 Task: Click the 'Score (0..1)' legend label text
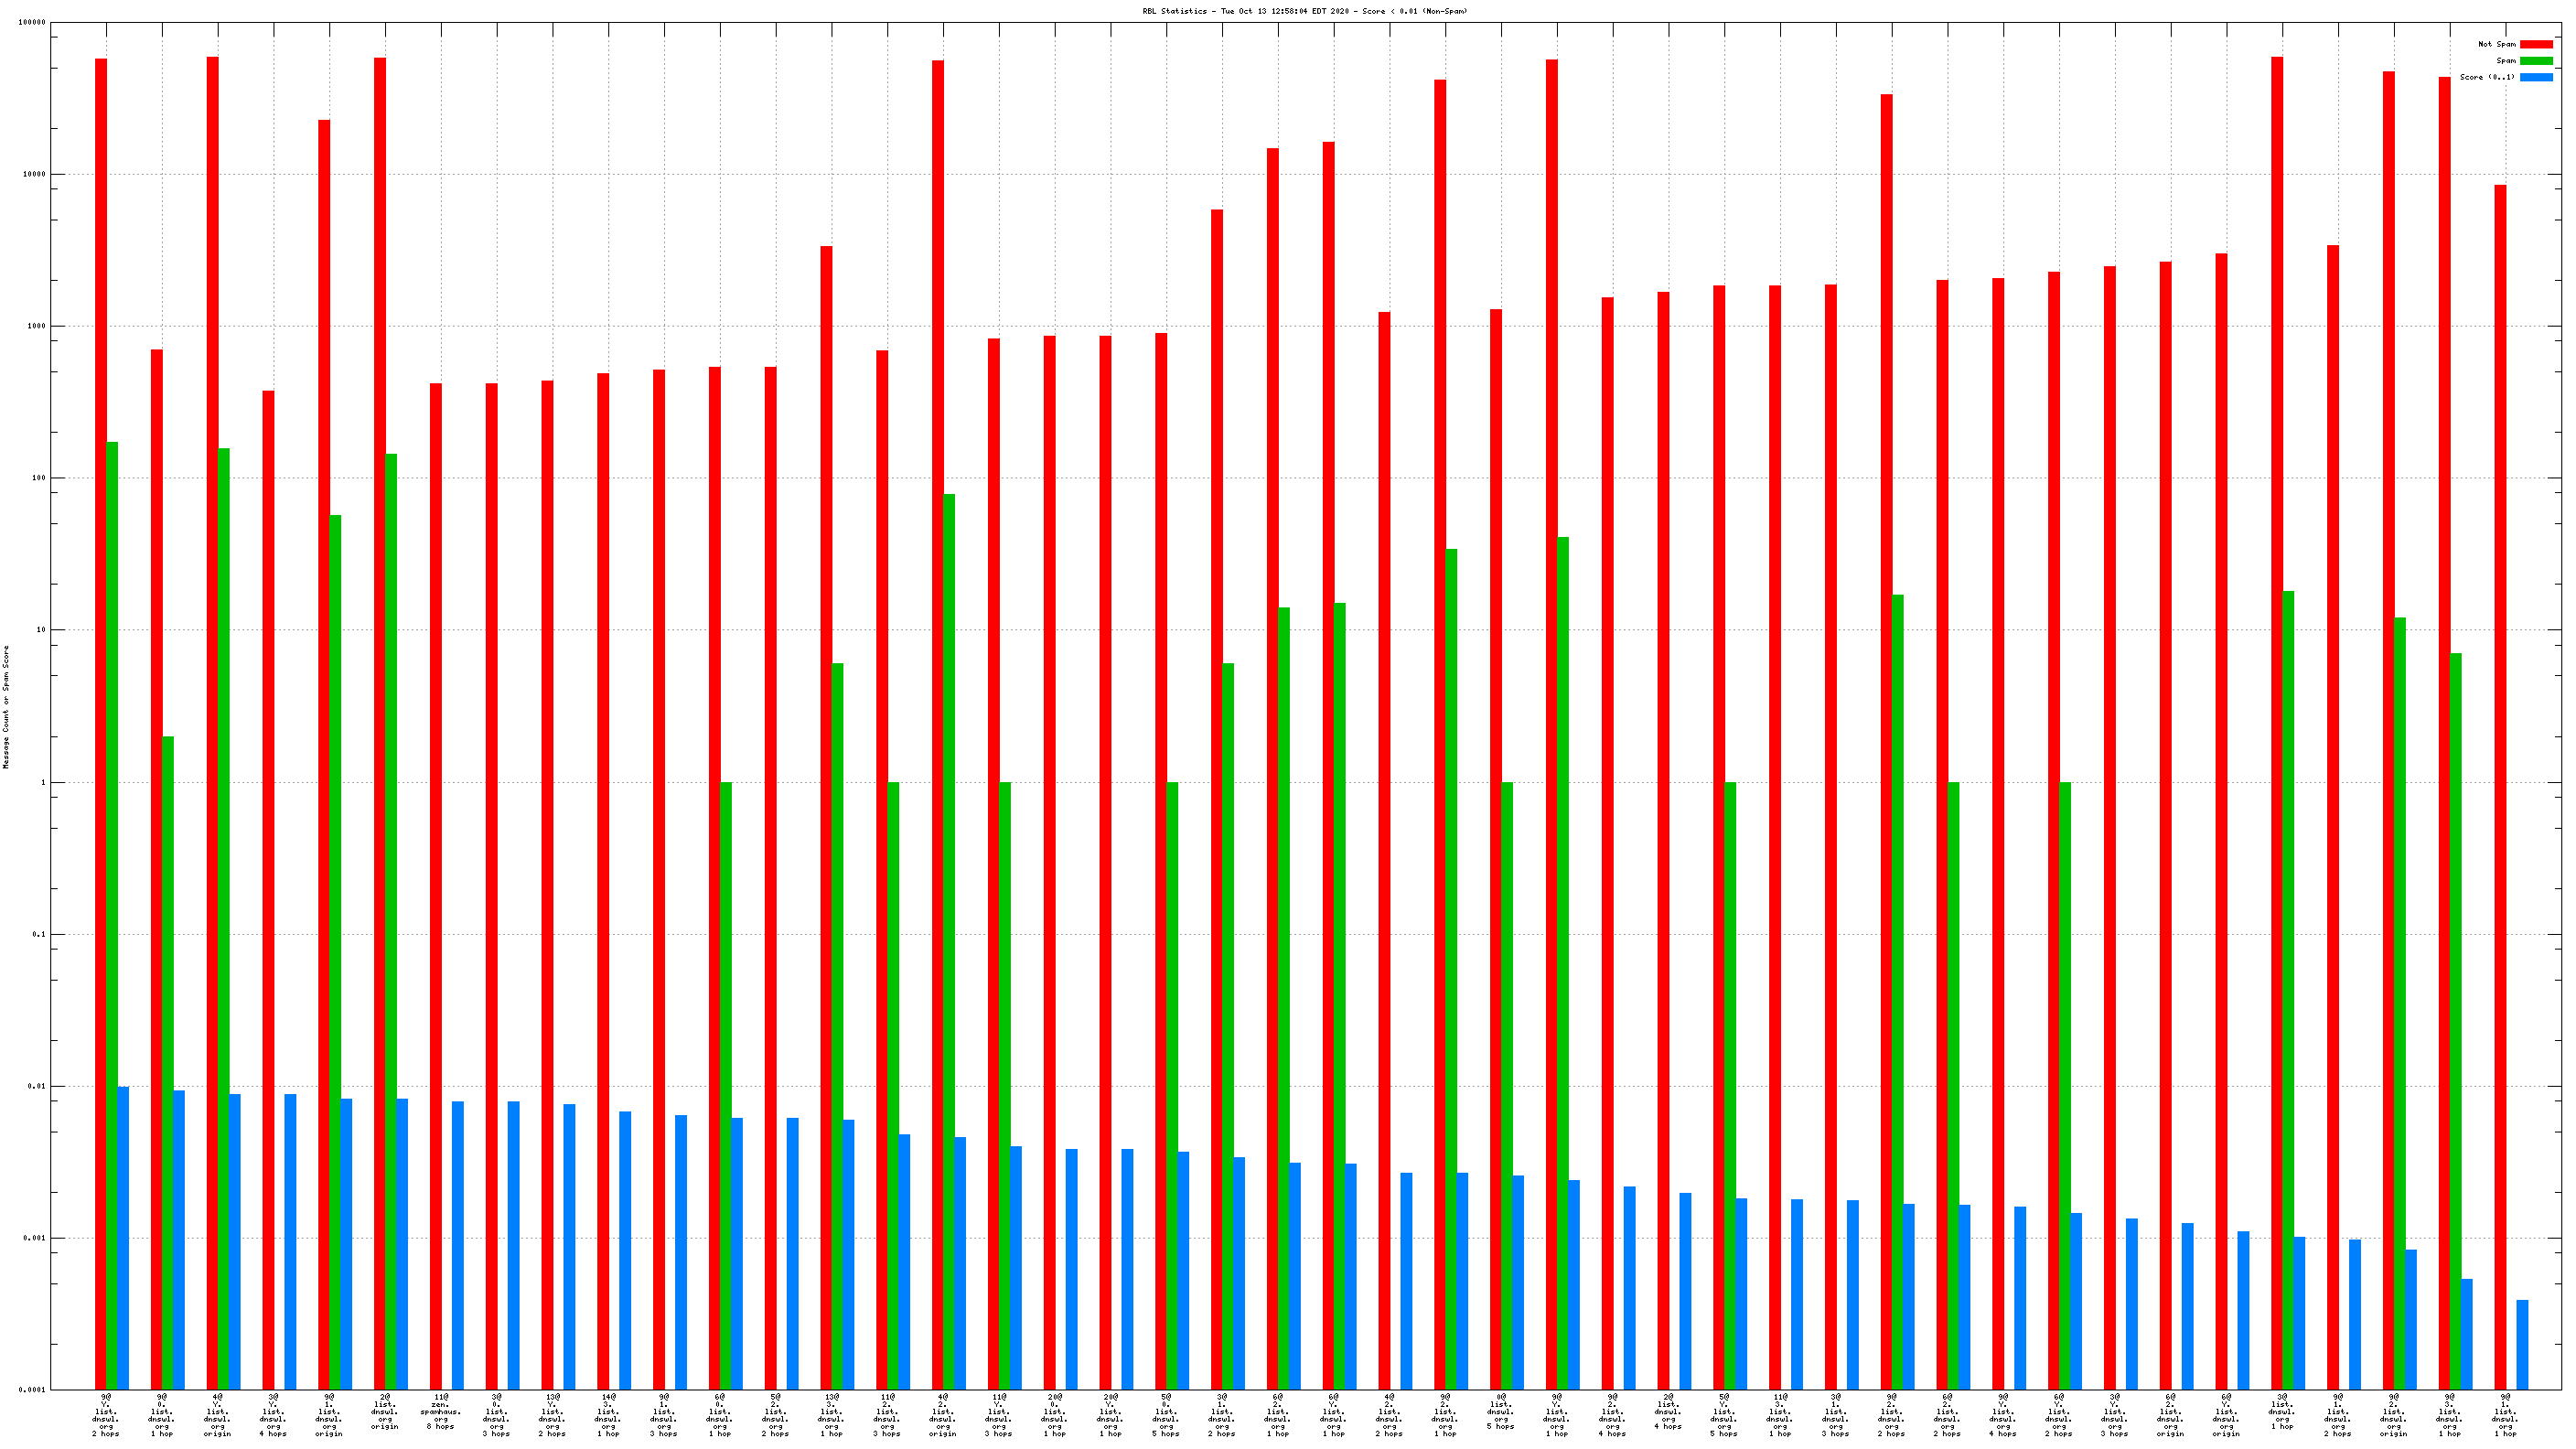click(x=2486, y=77)
